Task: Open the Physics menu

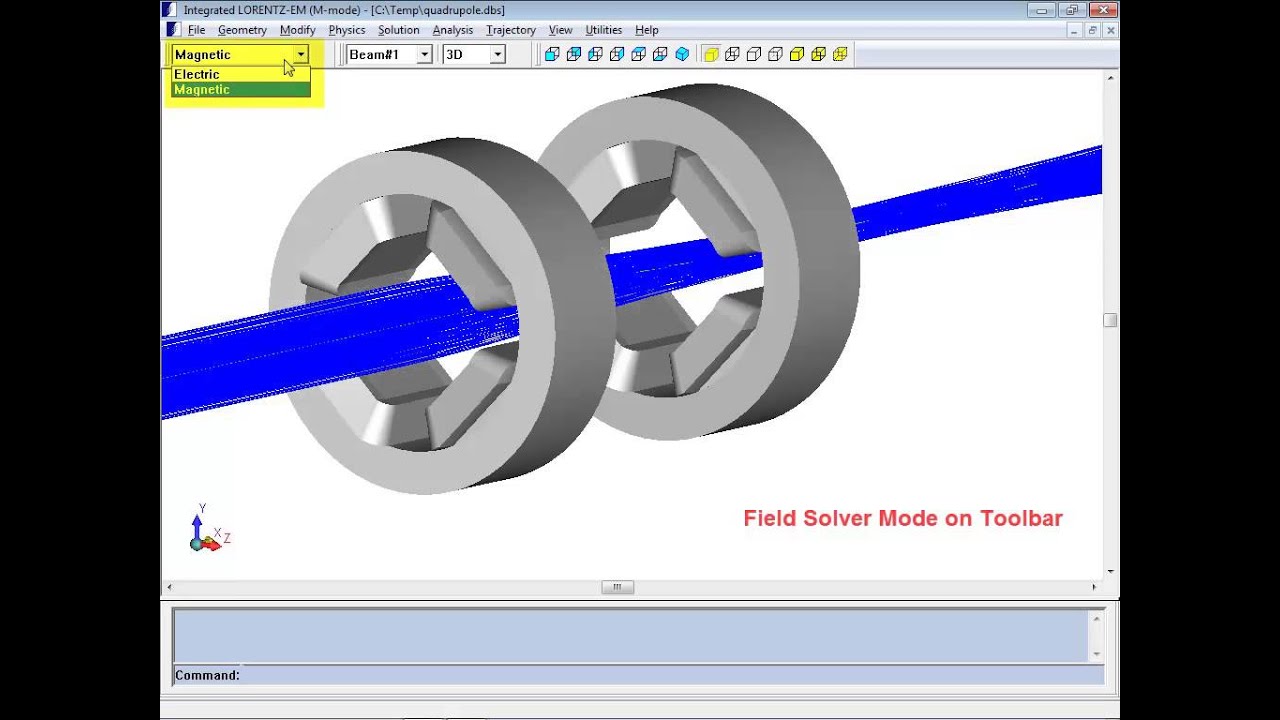Action: (347, 30)
